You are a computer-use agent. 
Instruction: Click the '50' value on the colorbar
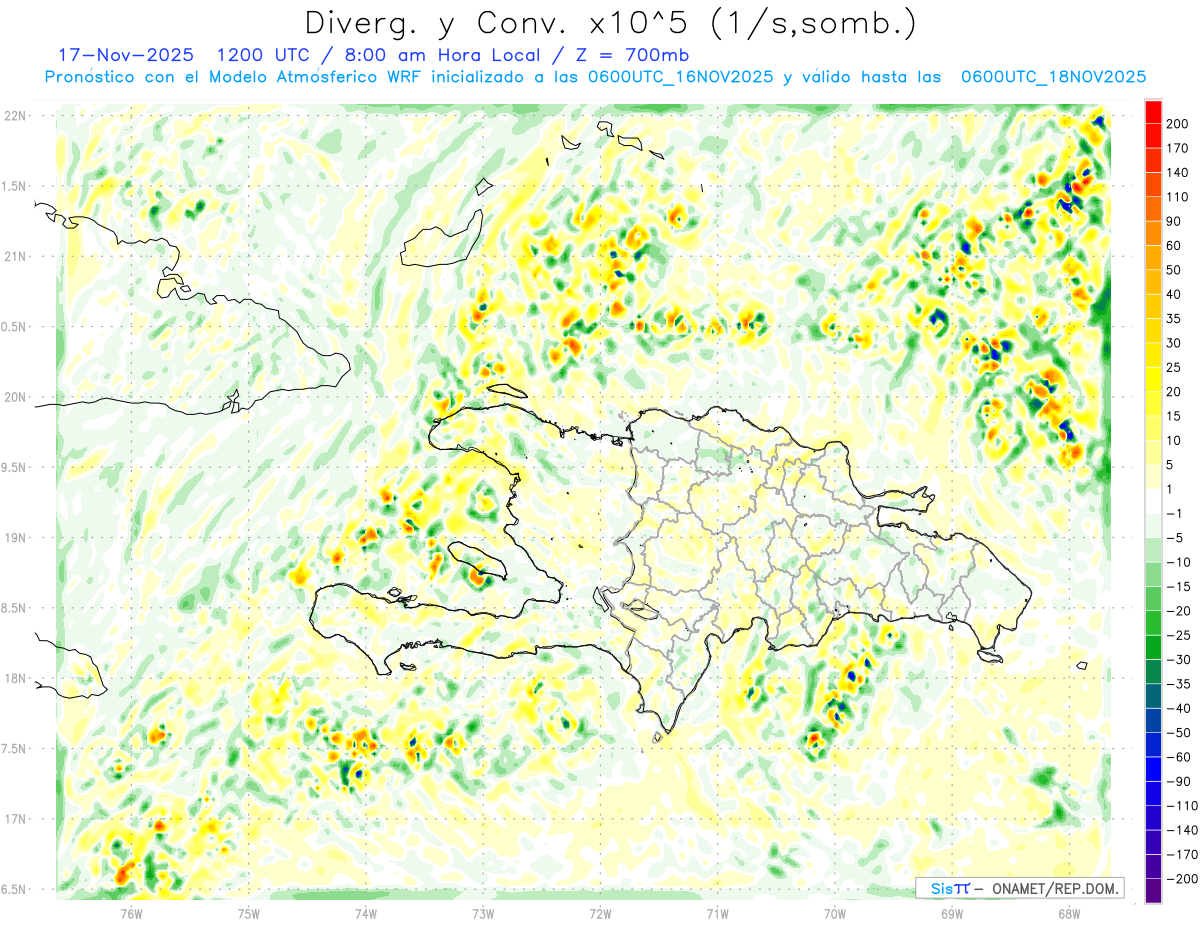pyautogui.click(x=1174, y=270)
